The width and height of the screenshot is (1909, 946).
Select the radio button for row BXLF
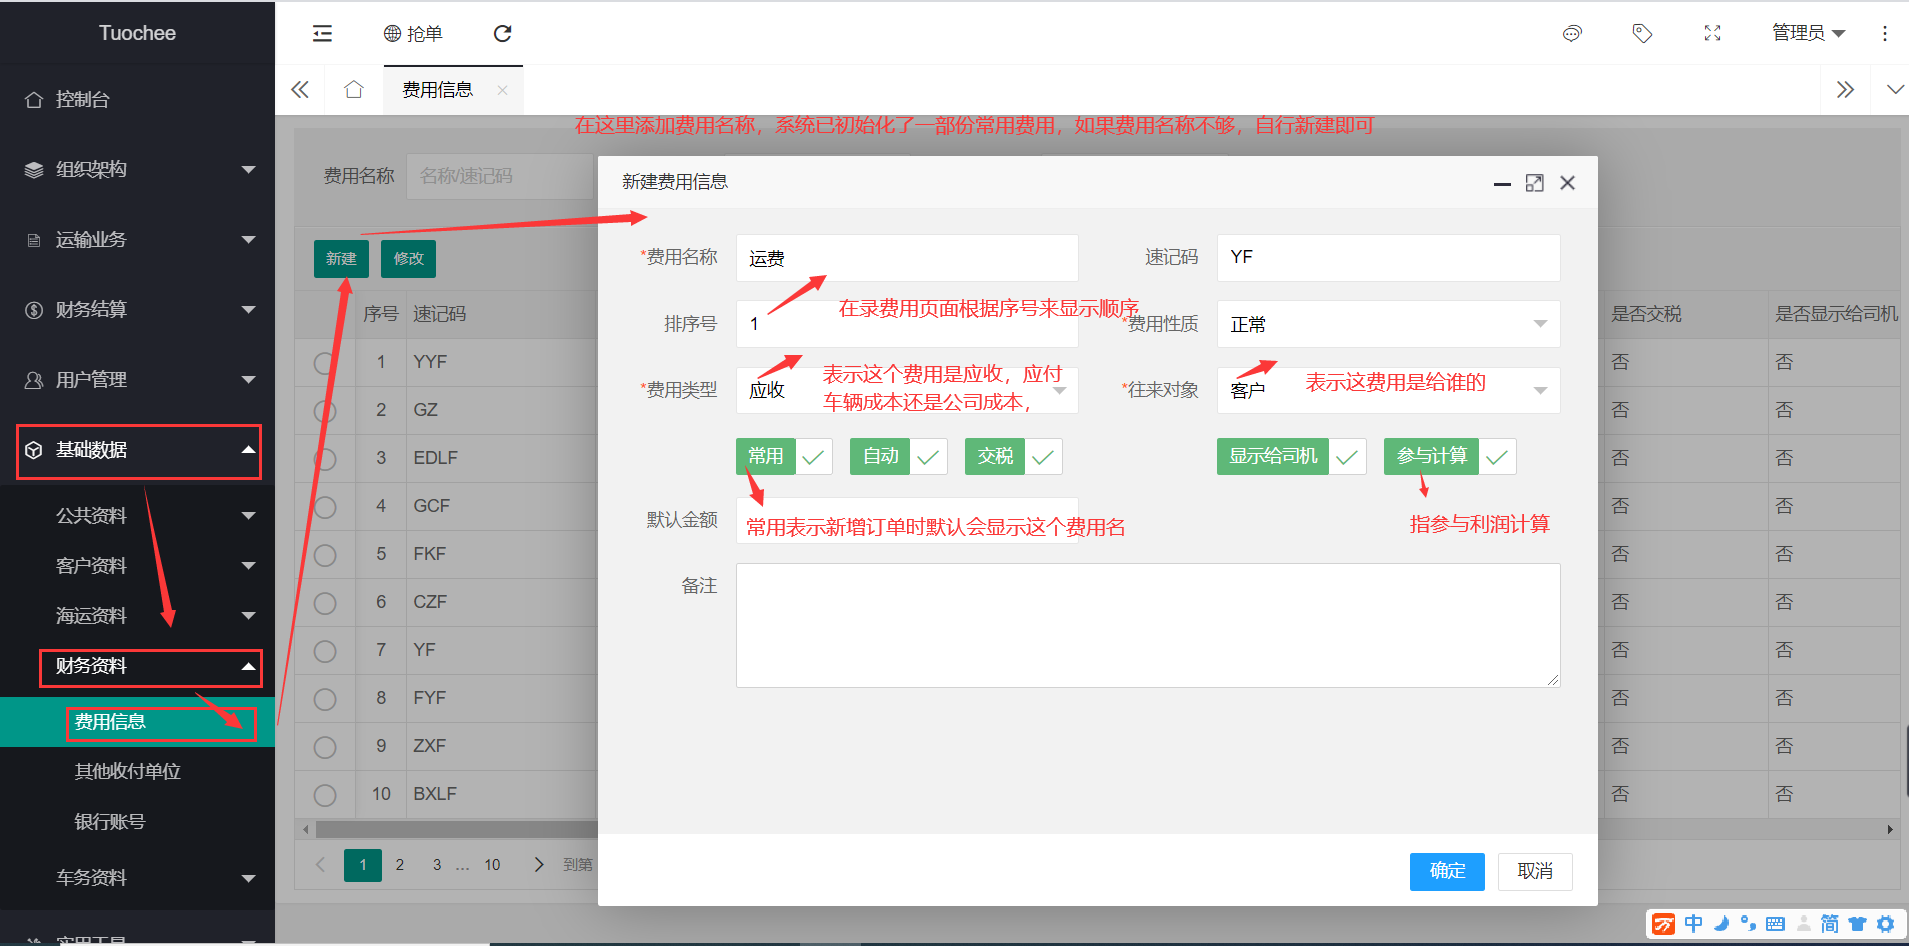pos(324,795)
